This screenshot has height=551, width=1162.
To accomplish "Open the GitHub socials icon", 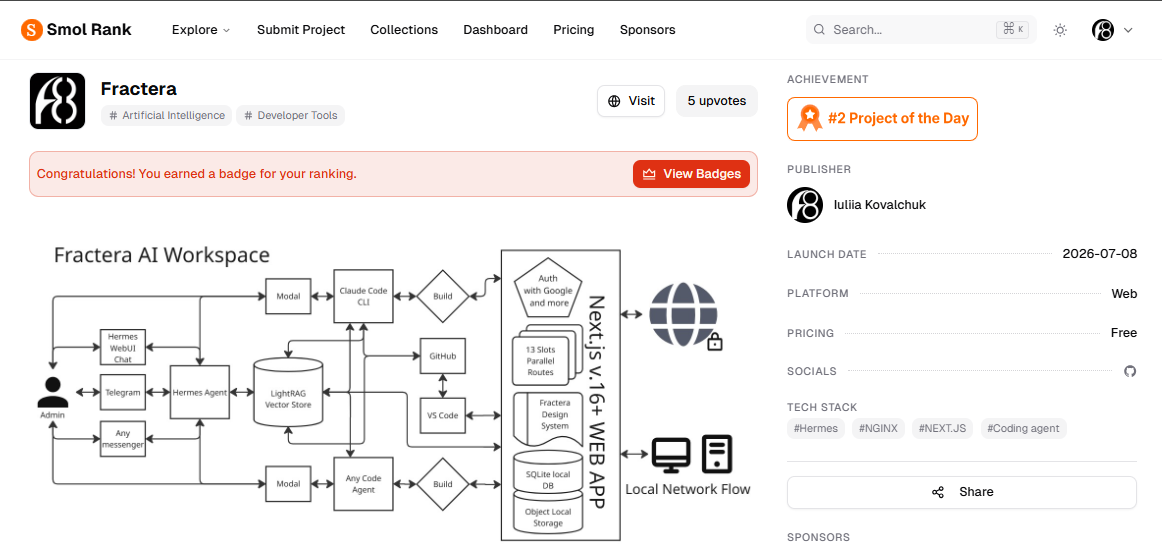I will pyautogui.click(x=1130, y=371).
